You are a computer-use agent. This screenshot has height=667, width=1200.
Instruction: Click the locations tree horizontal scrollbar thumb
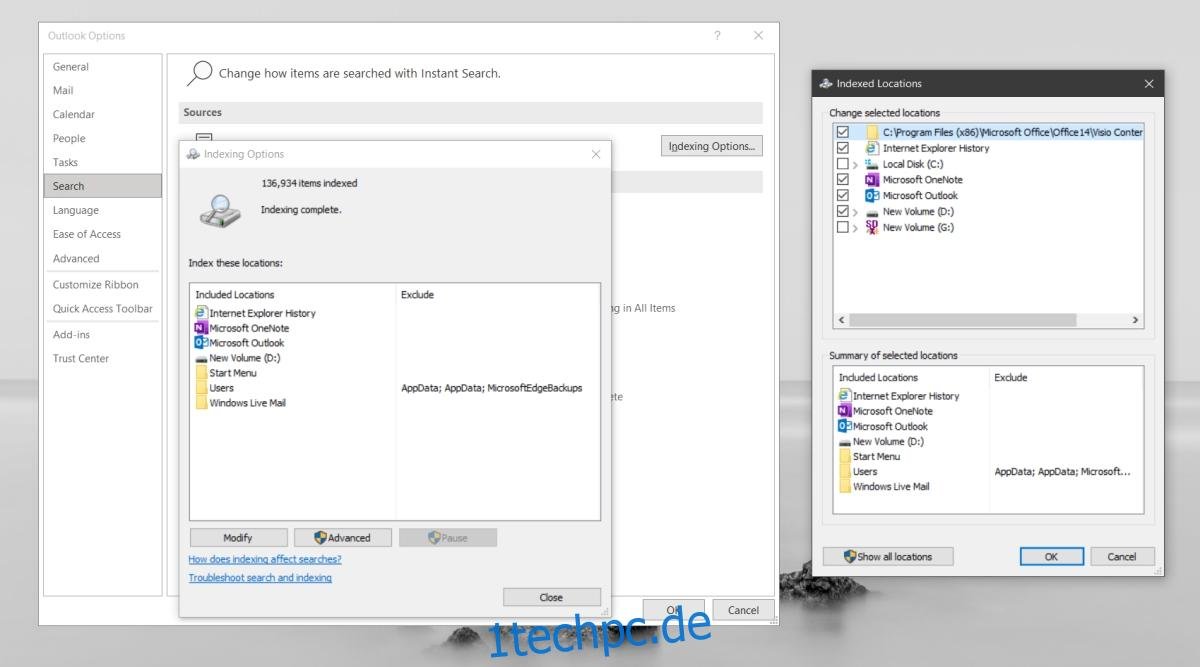(x=962, y=320)
